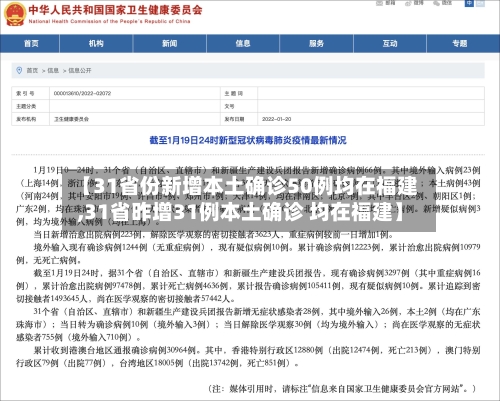Open the 信息 navigation tab

243,43
